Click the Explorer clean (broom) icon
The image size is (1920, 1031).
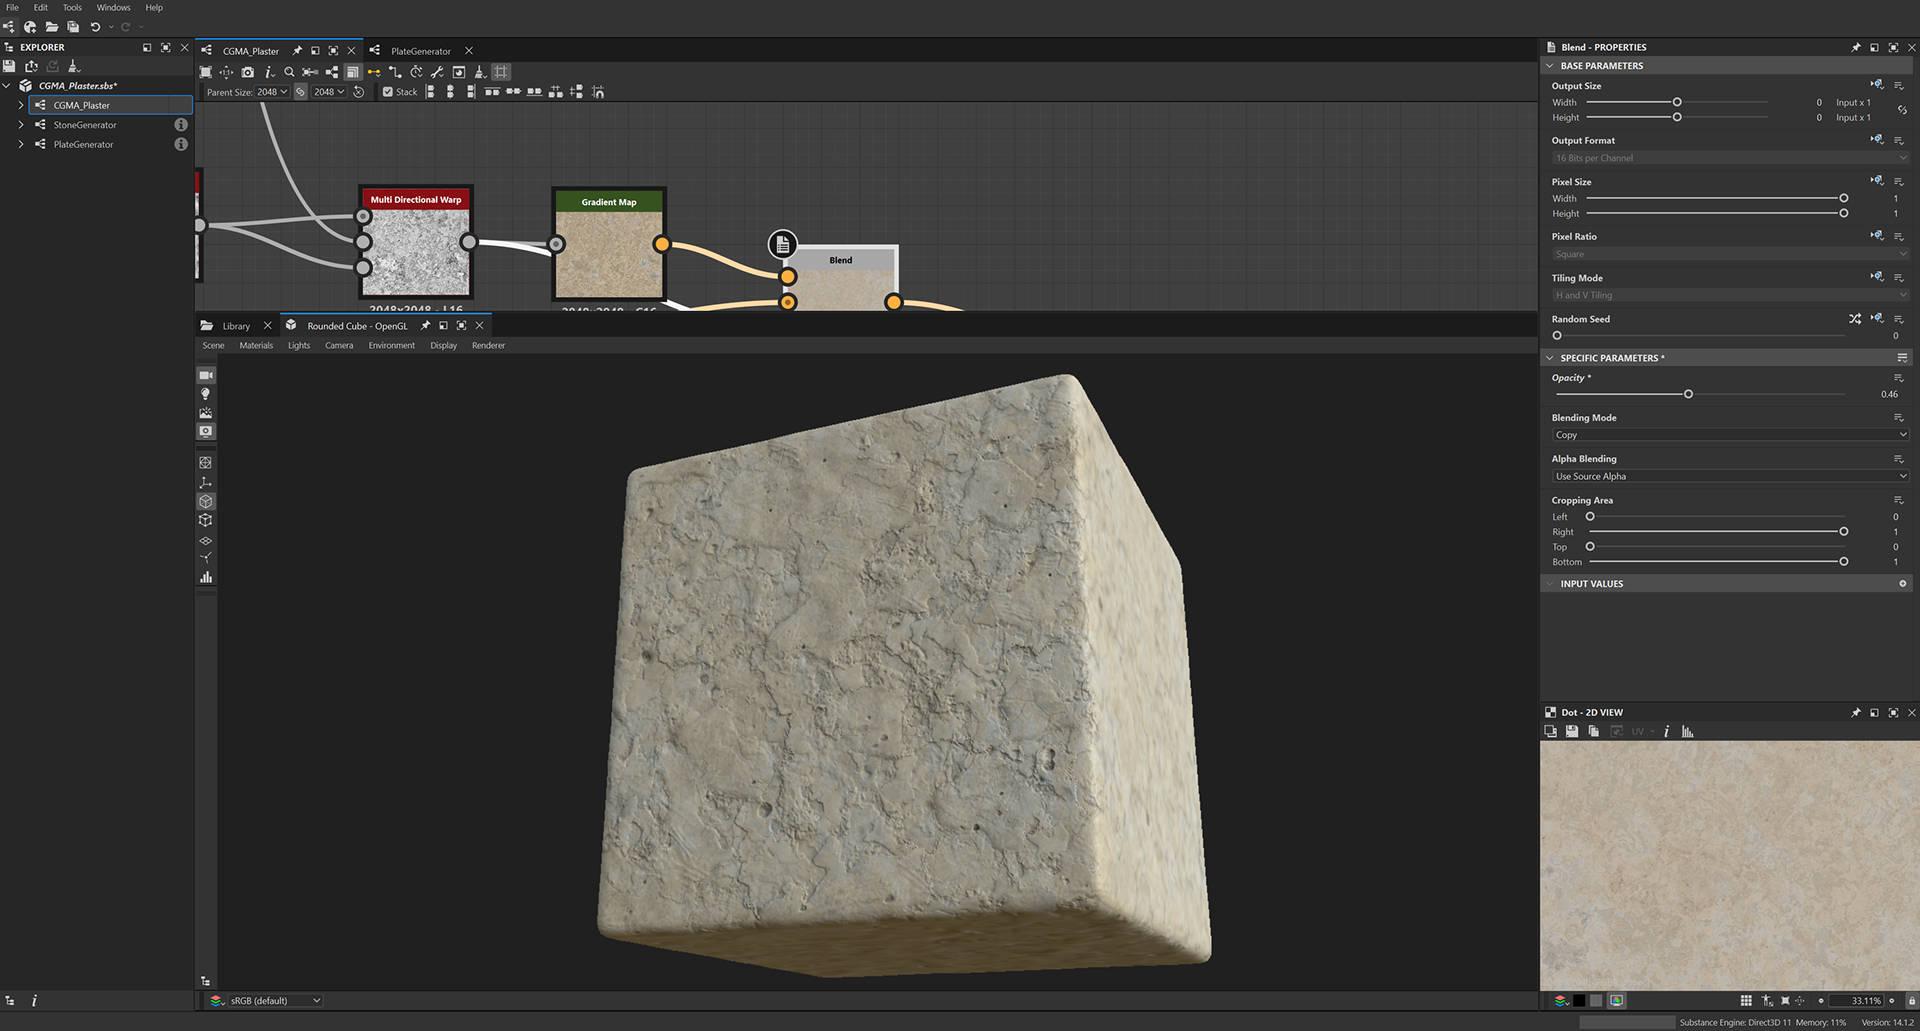74,66
